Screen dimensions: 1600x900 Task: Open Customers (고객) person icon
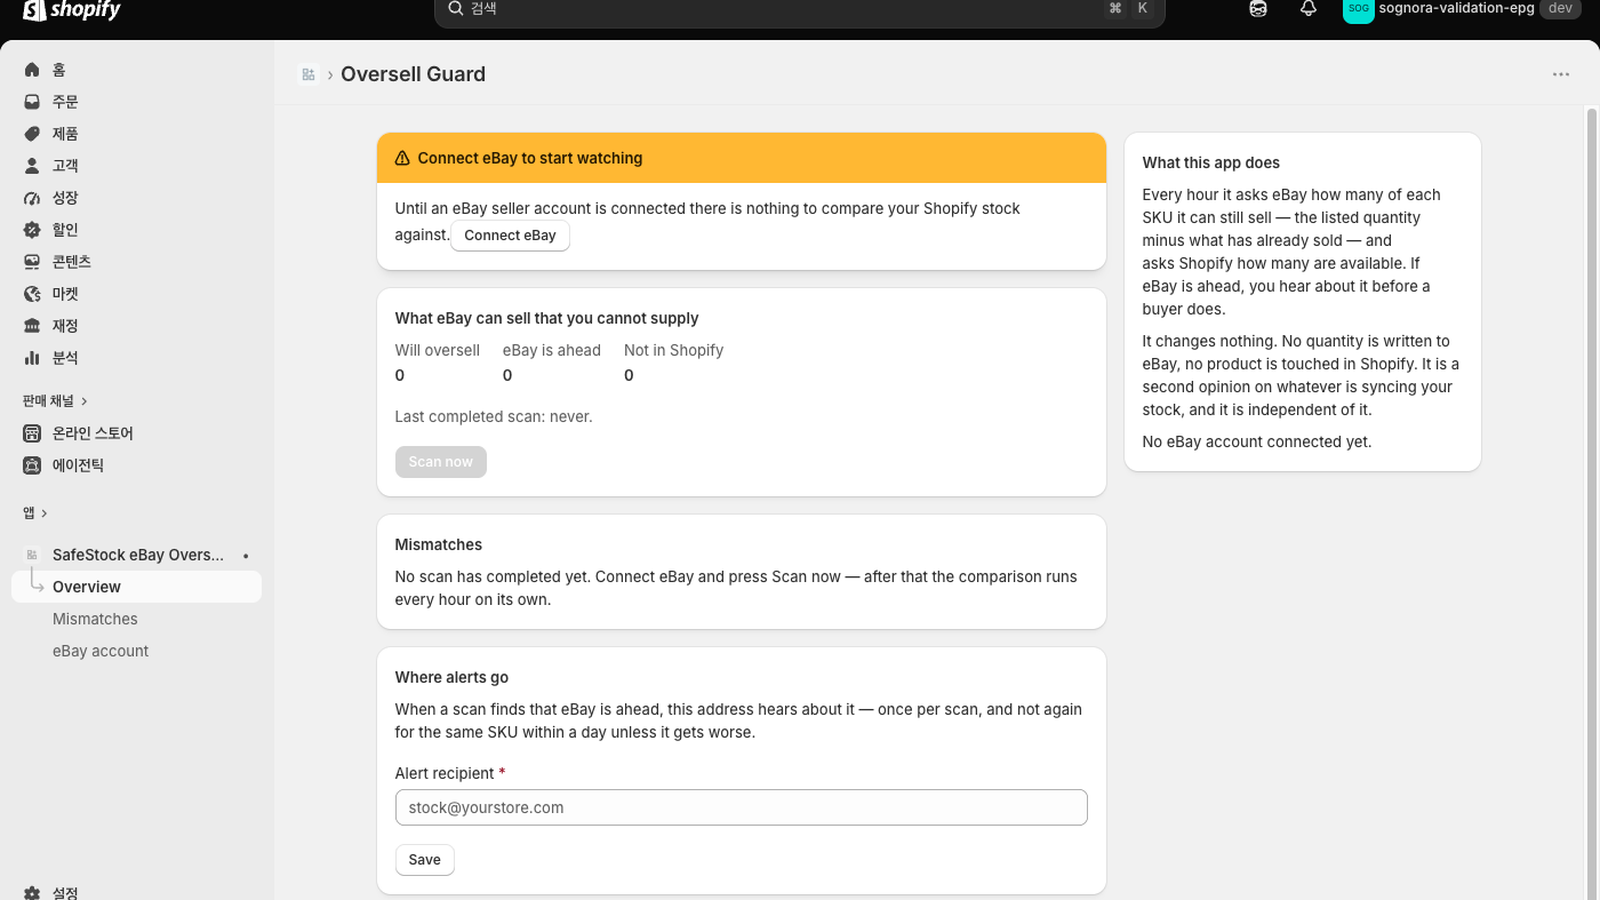coord(32,166)
